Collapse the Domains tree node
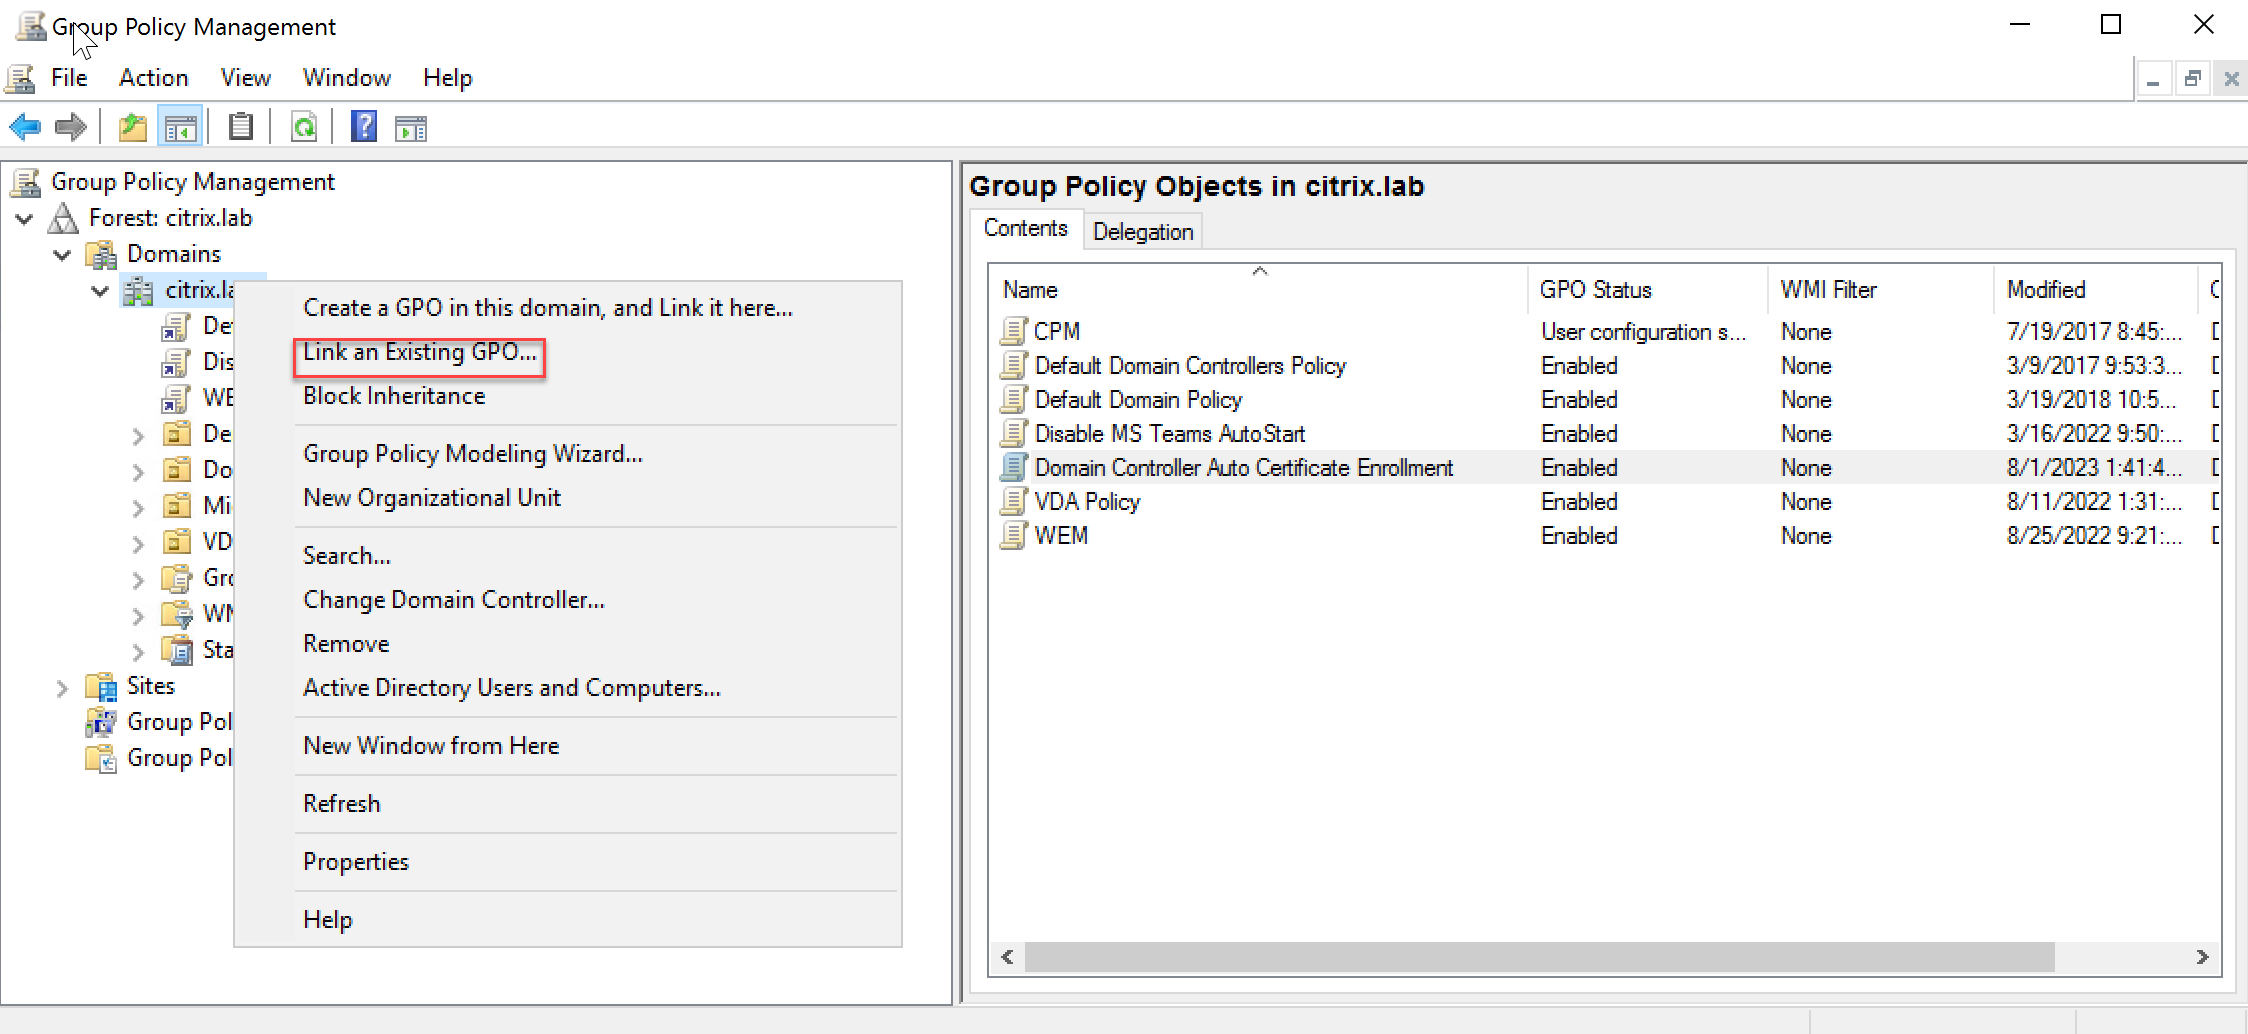2248x1034 pixels. coord(62,255)
